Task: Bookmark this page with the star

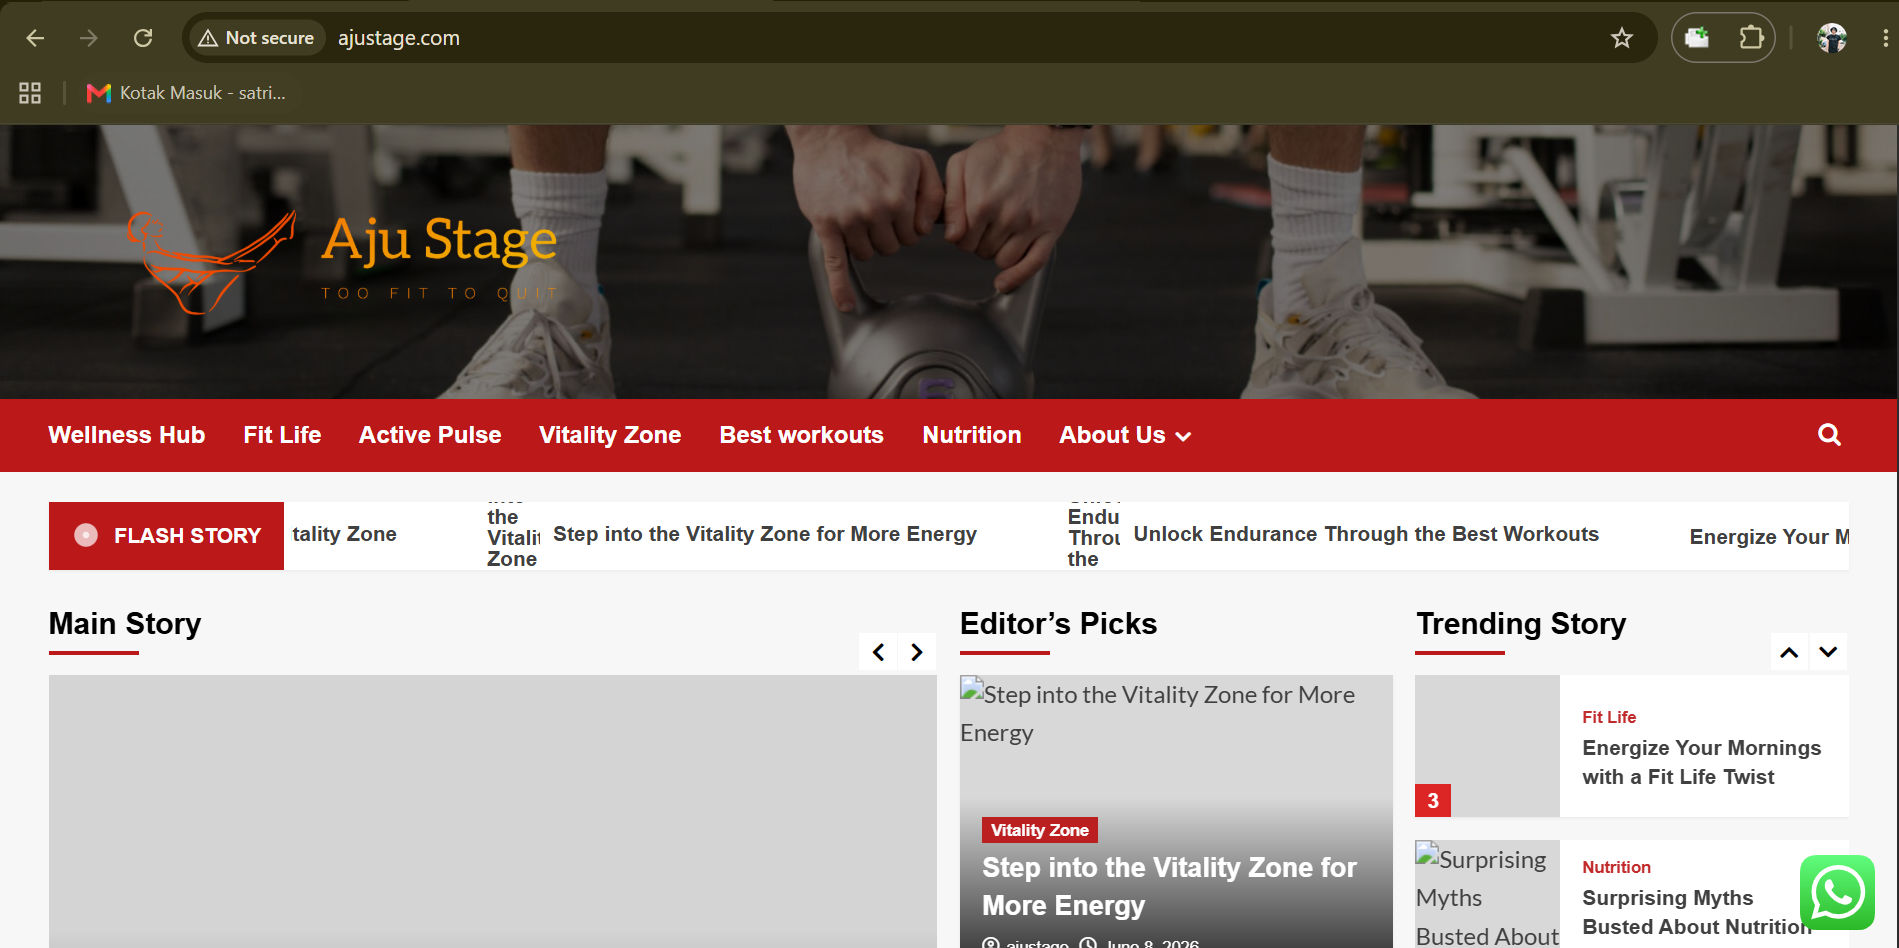Action: point(1621,38)
